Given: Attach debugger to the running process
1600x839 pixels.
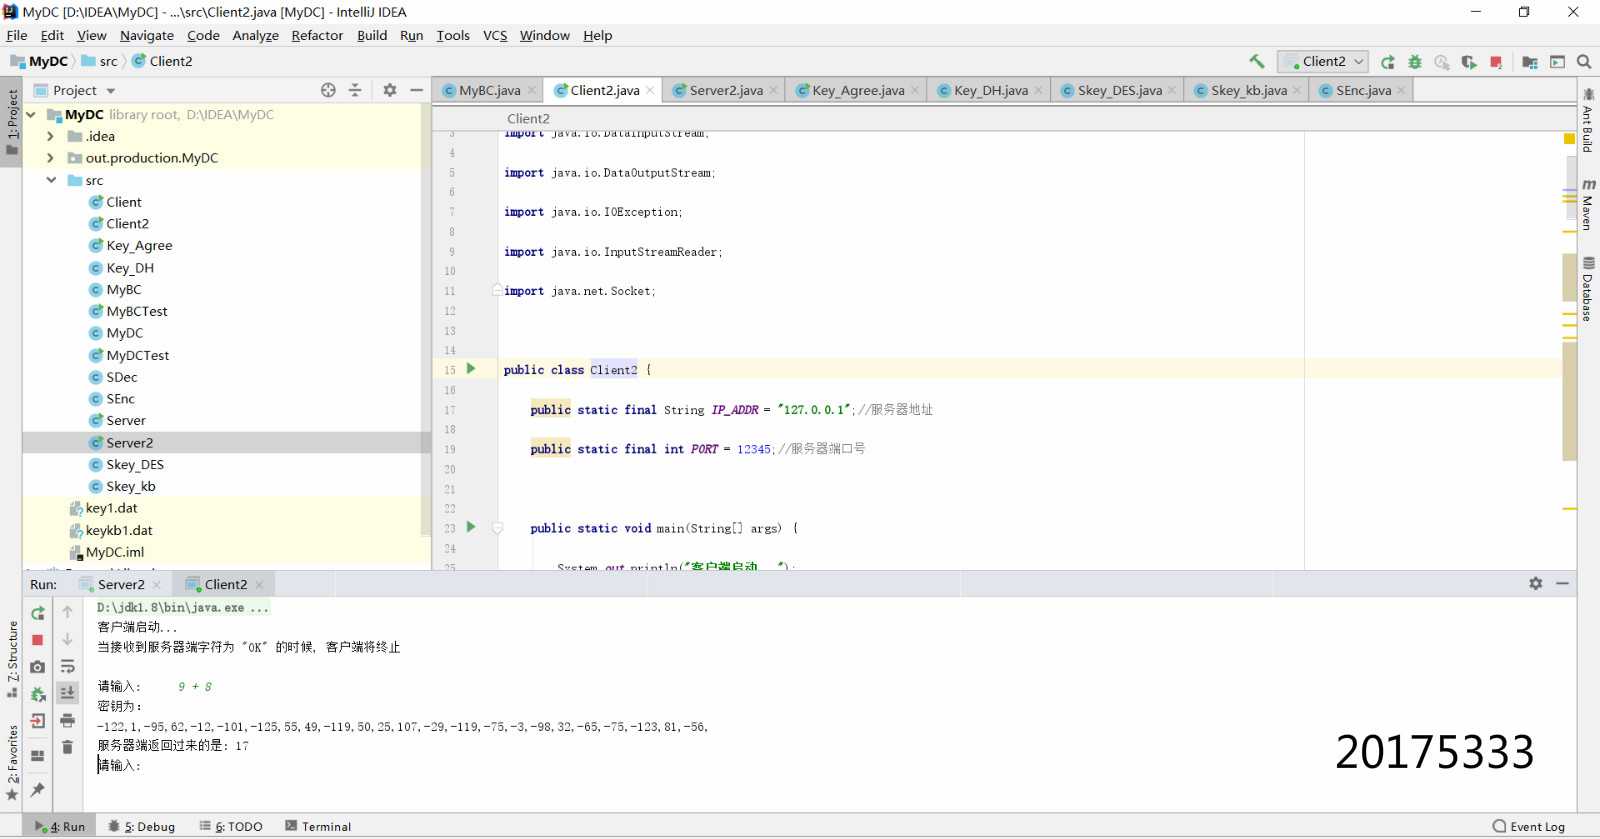Looking at the screenshot, I should (38, 694).
